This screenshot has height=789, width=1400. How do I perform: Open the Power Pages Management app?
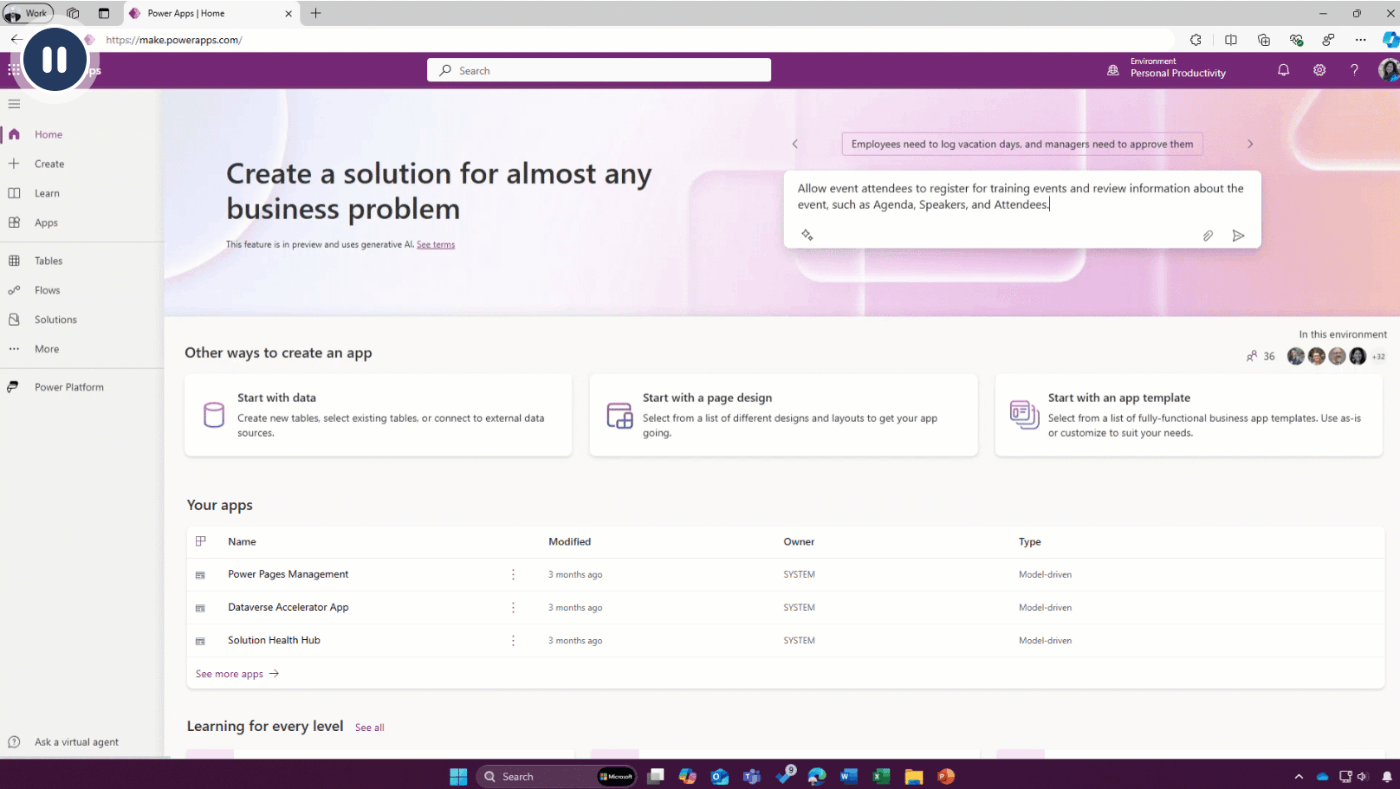tap(288, 574)
